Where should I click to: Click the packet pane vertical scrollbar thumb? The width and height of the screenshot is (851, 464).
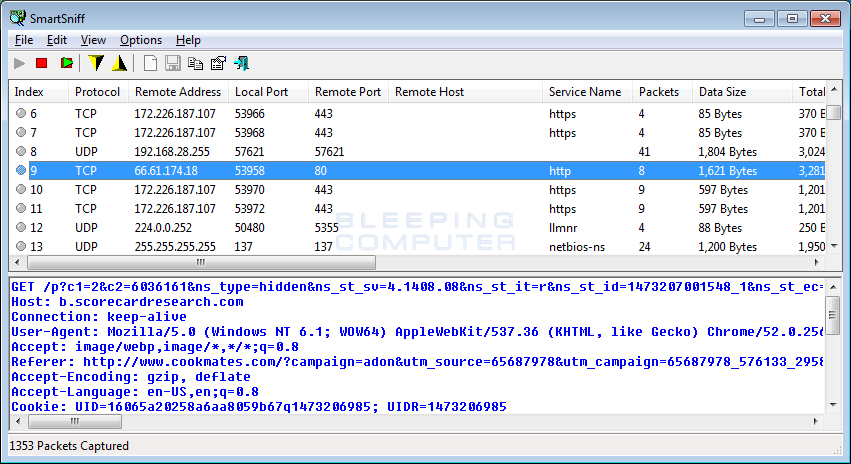click(833, 315)
